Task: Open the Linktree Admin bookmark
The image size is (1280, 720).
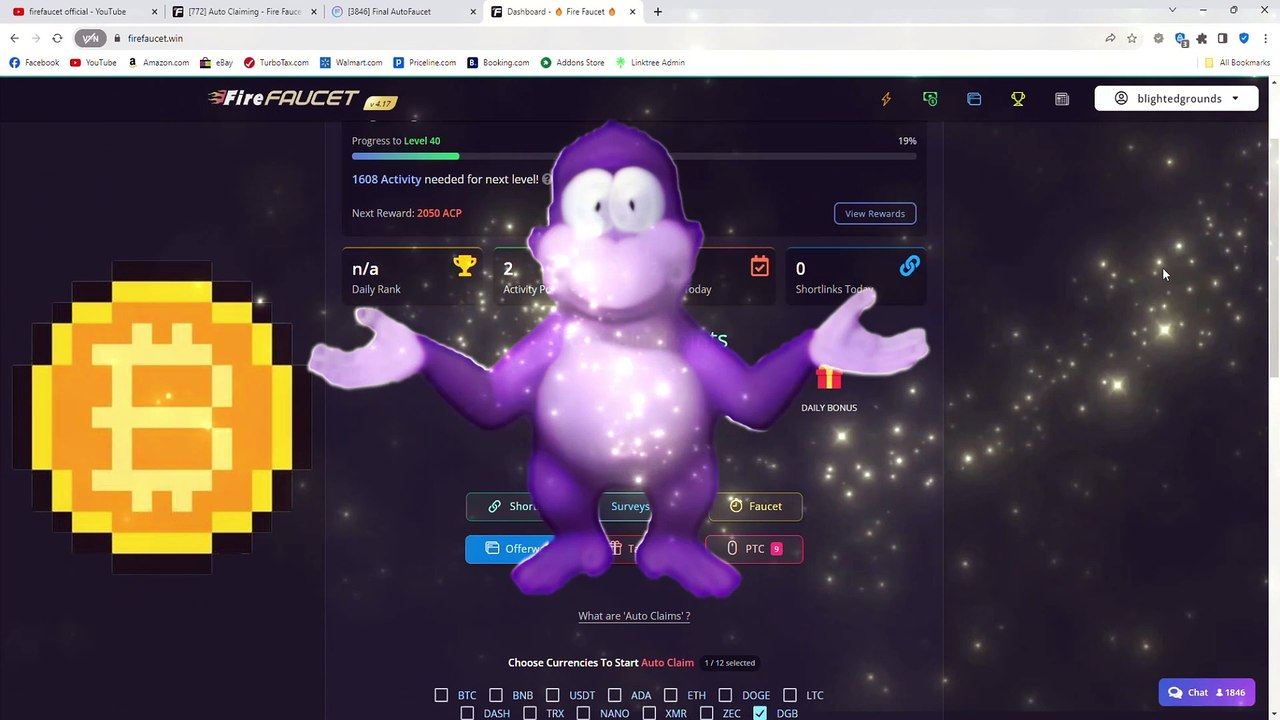Action: click(650, 62)
